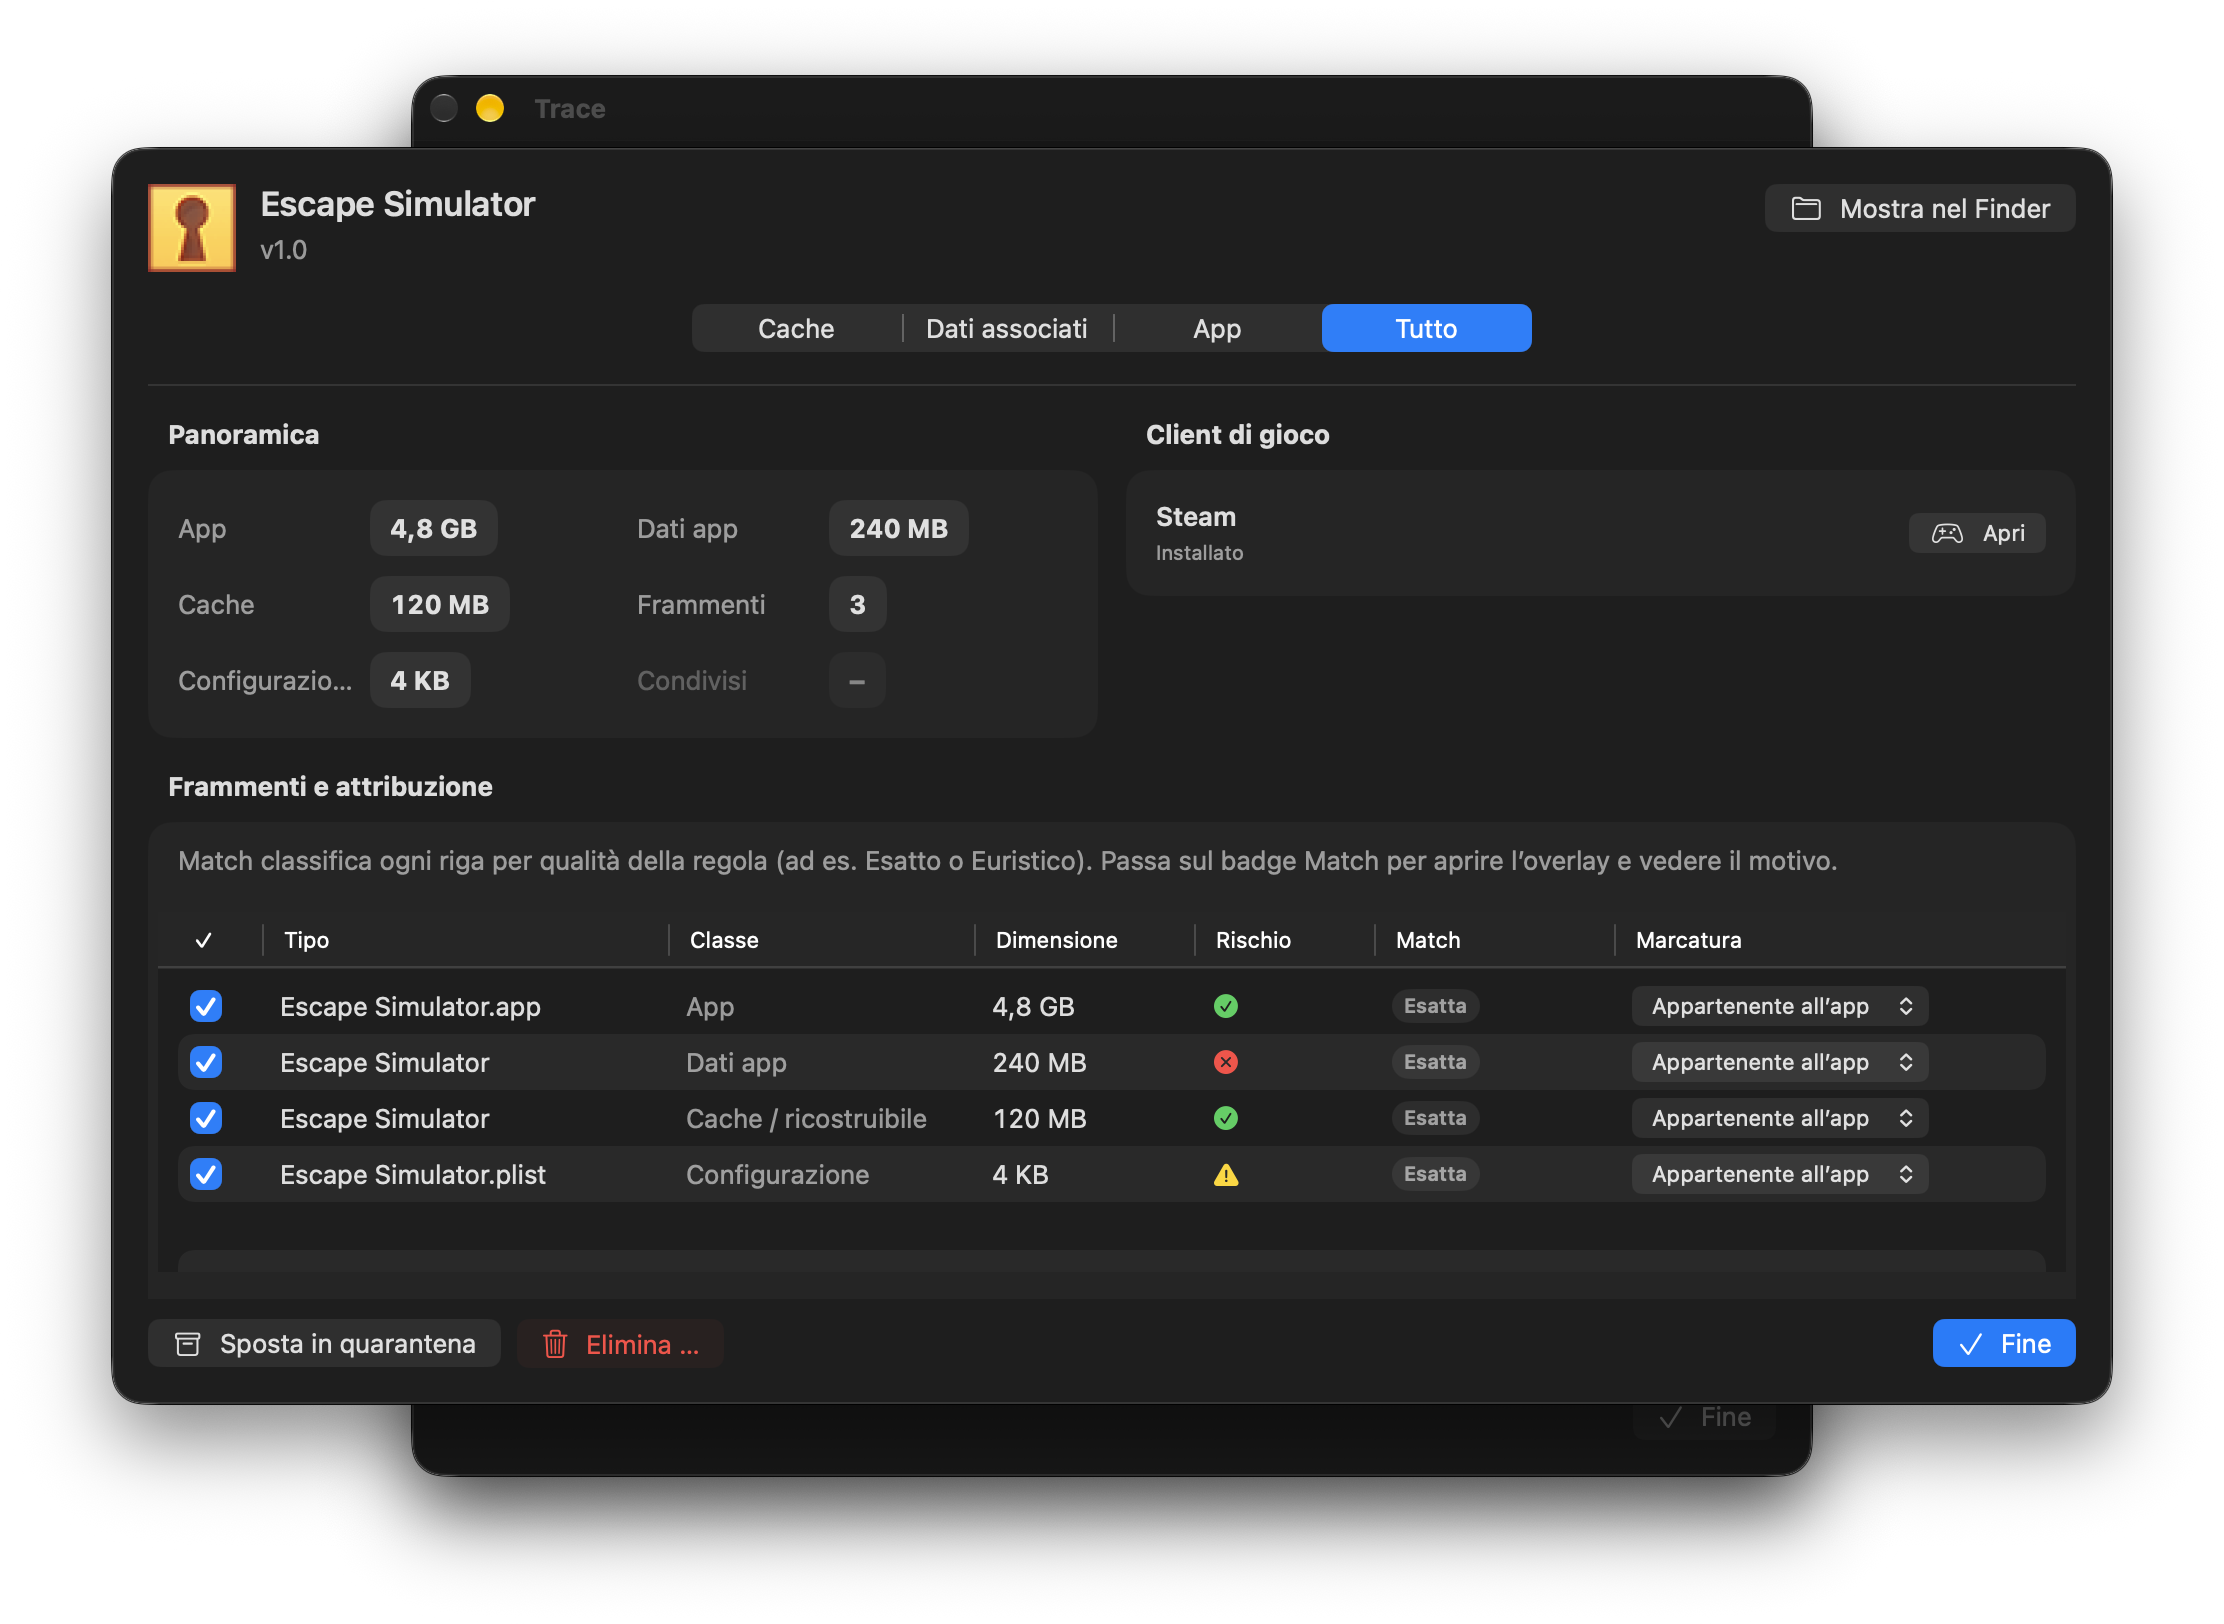
Task: Click the Esatta badge in Dati app row
Action: (x=1435, y=1062)
